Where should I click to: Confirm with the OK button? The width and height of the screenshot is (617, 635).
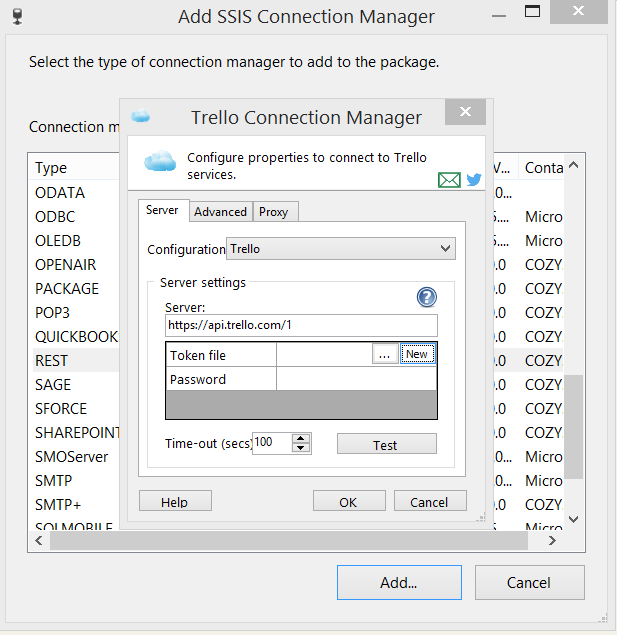click(349, 501)
